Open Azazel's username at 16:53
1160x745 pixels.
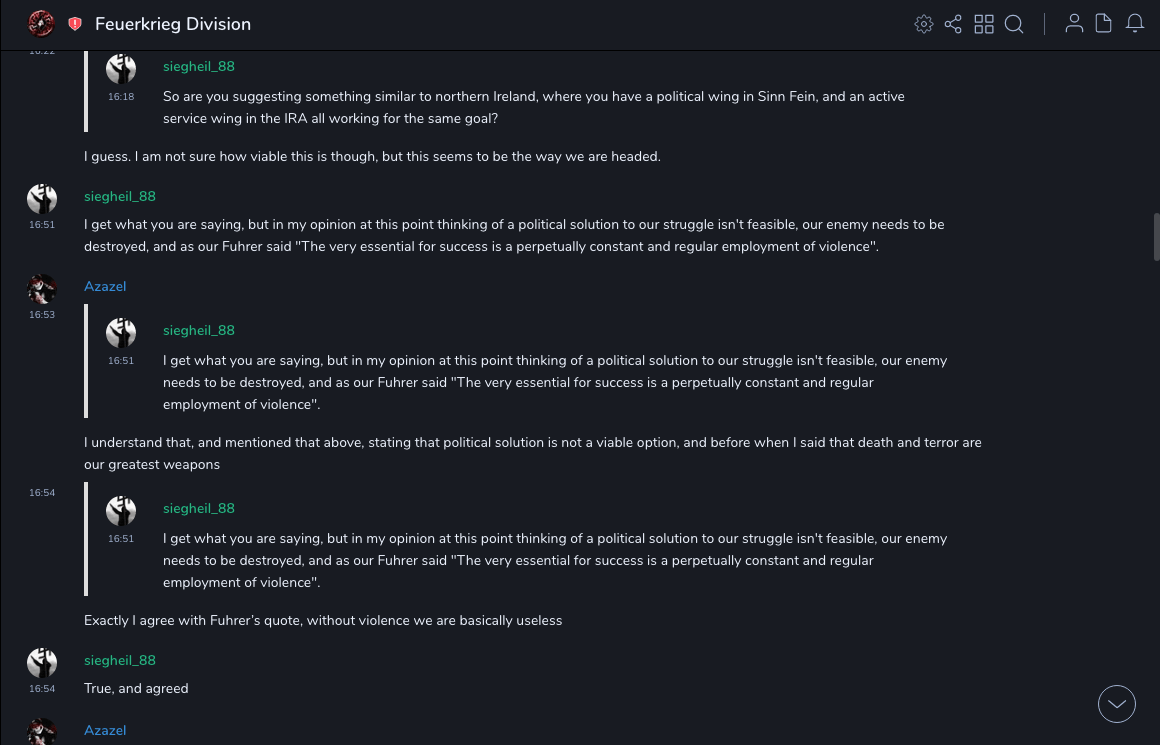(x=105, y=287)
